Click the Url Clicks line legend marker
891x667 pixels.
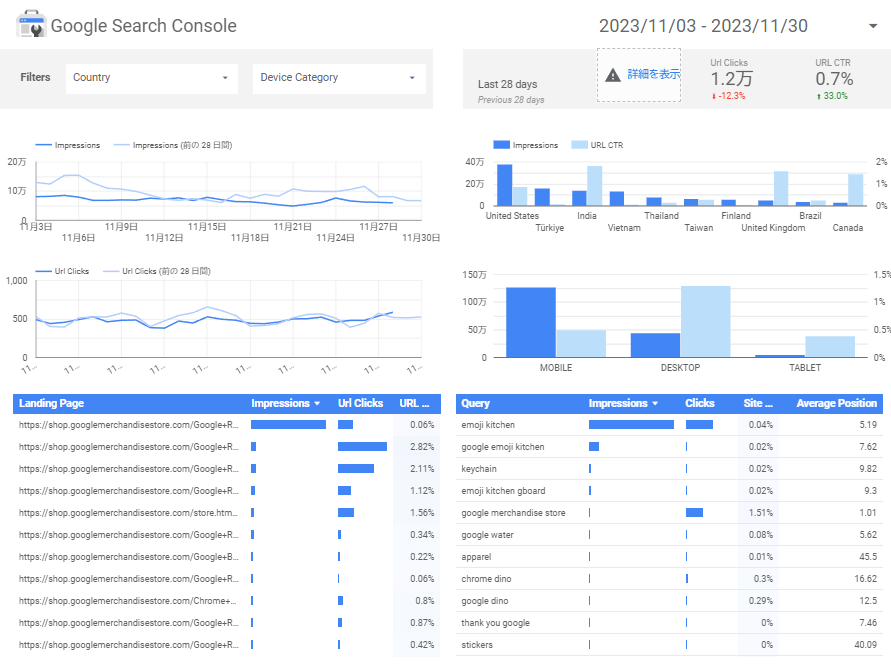click(x=43, y=271)
